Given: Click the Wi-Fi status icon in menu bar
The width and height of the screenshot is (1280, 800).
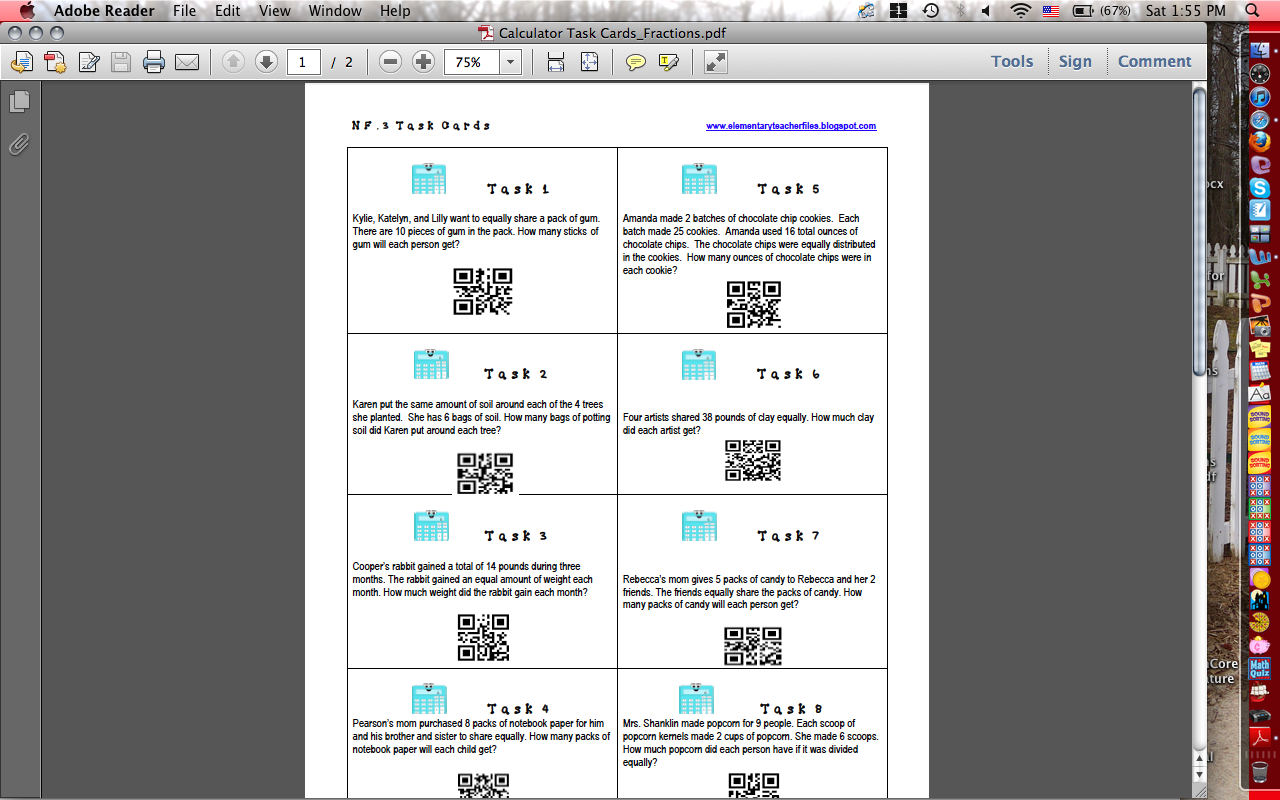Looking at the screenshot, I should [1020, 11].
